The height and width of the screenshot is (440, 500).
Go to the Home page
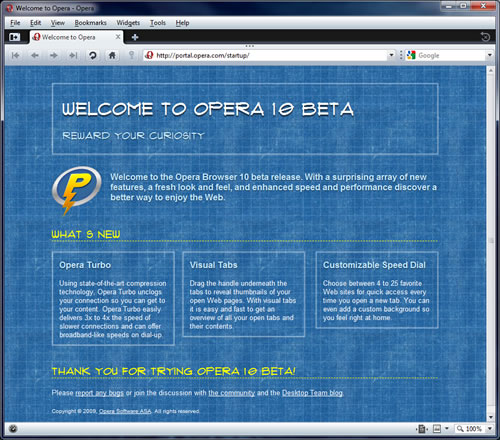pyautogui.click(x=112, y=55)
